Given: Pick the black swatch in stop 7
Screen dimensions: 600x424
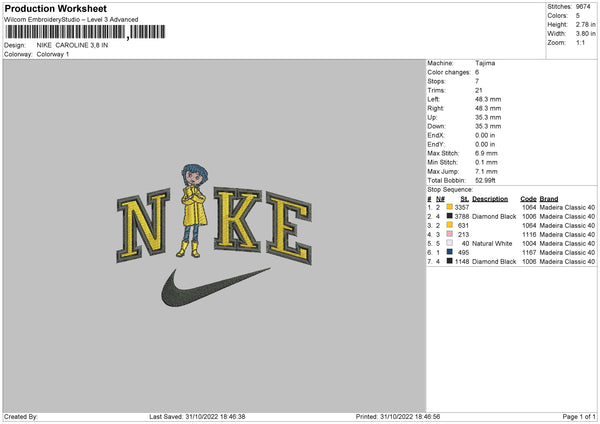Looking at the screenshot, I should point(449,261).
